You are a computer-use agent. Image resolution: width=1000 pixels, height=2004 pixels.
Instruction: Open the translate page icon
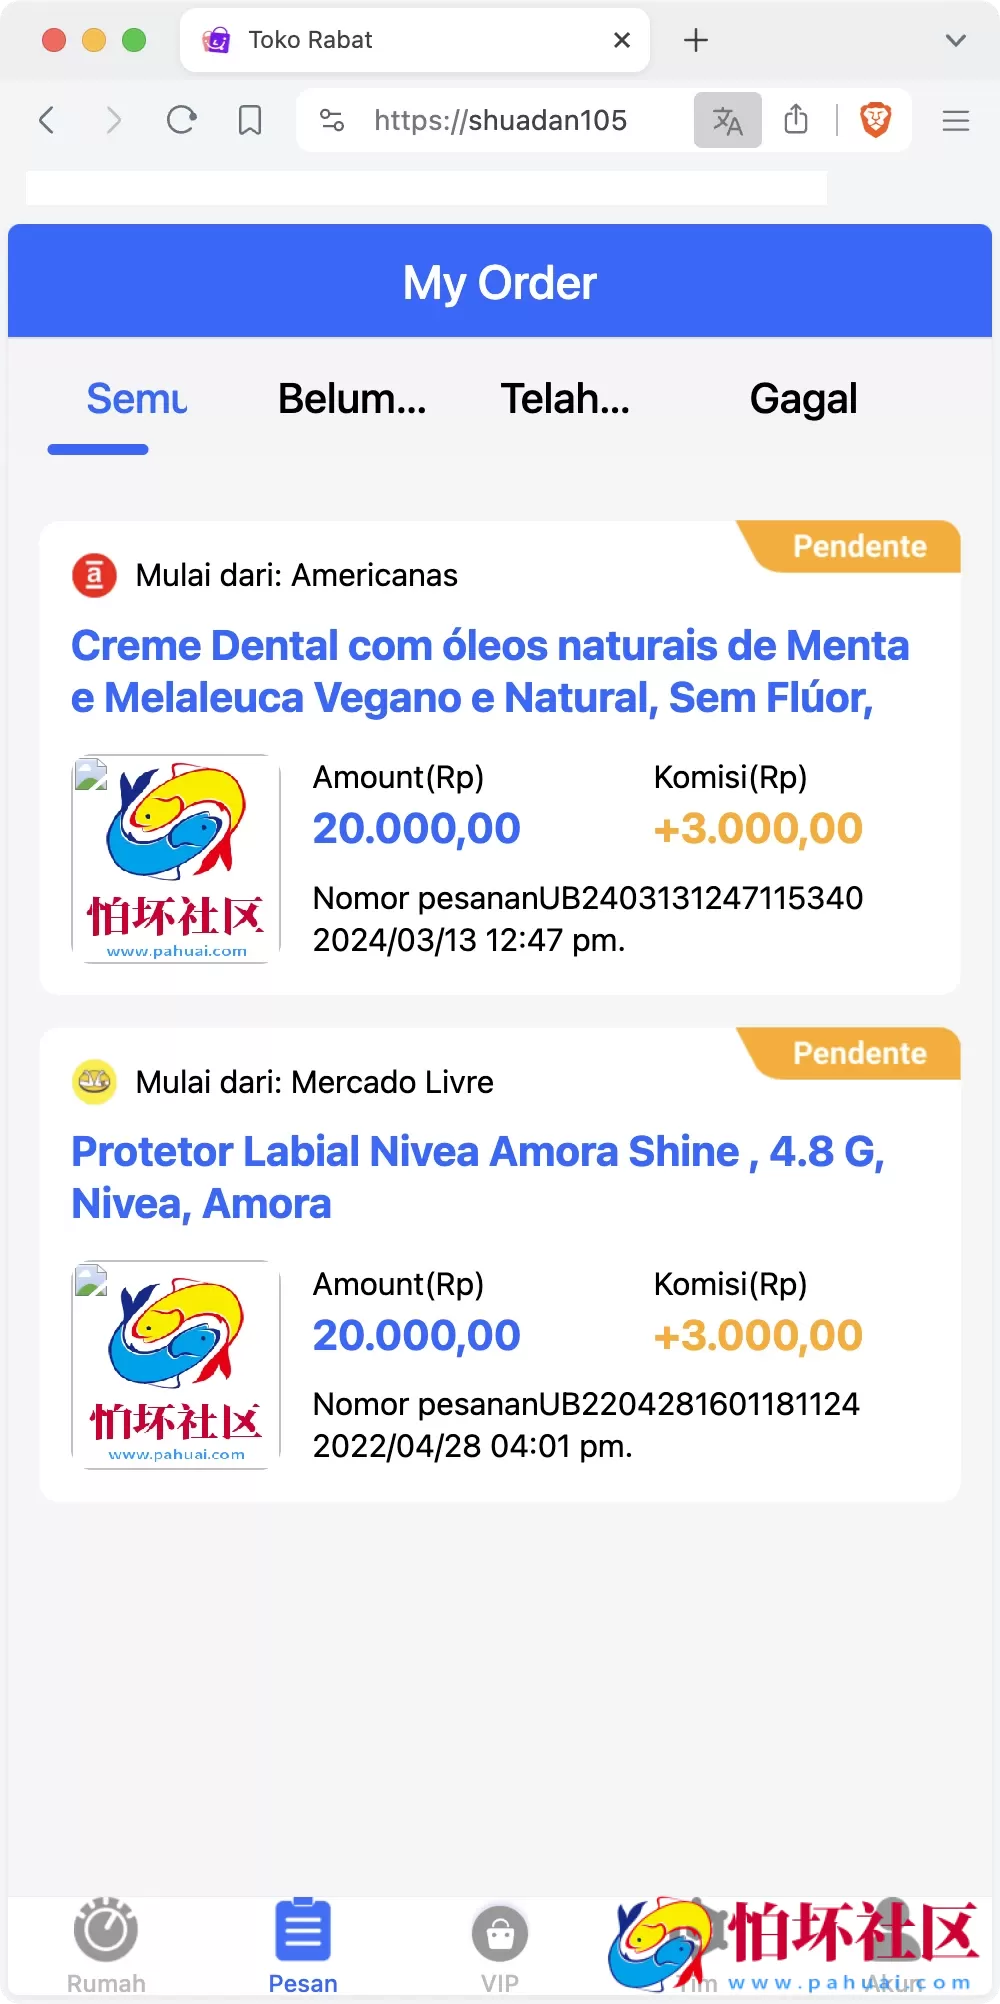pos(727,121)
